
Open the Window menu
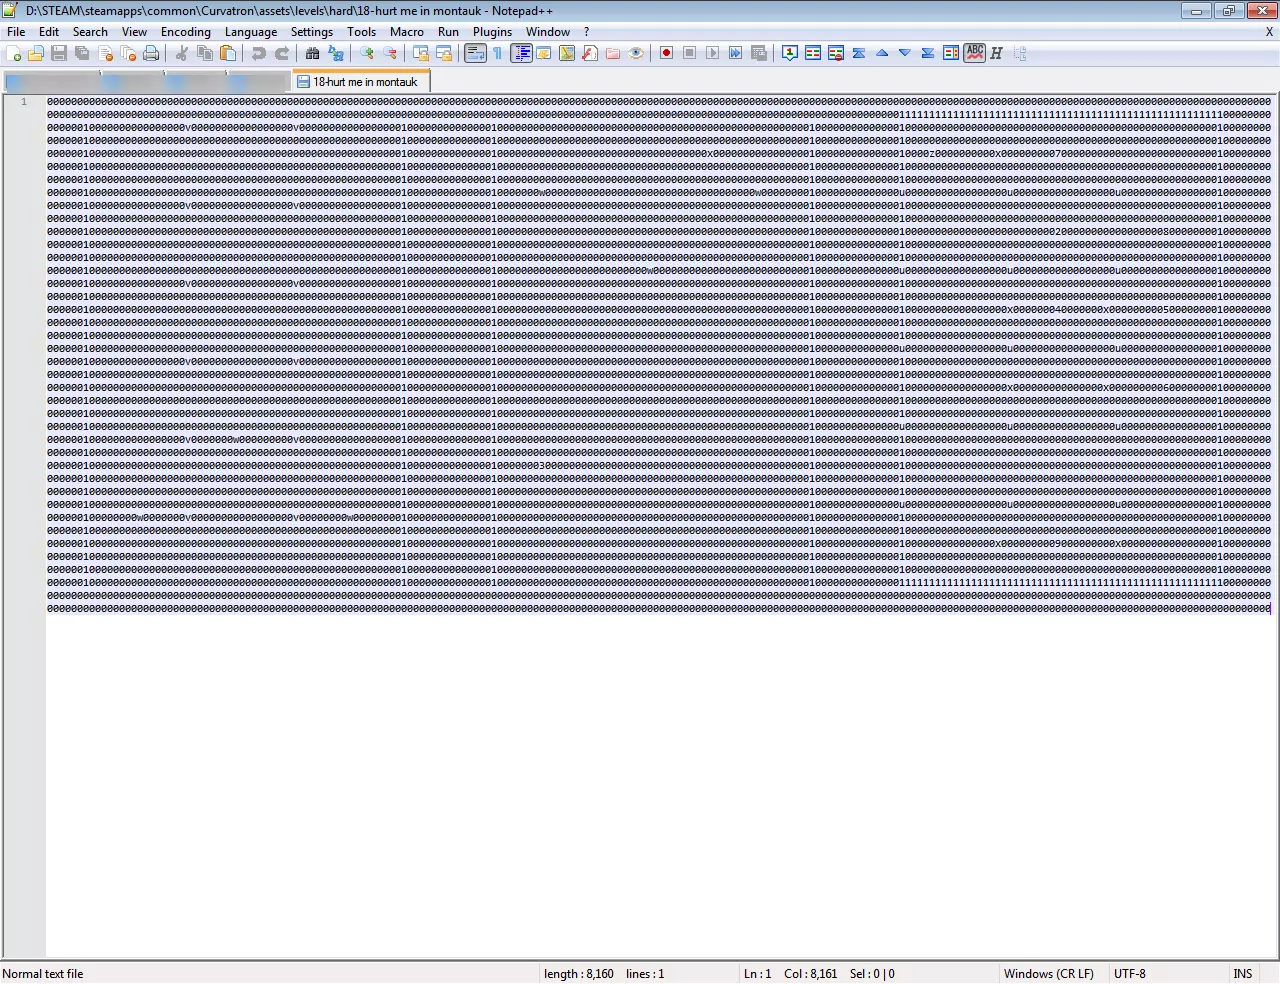tap(548, 32)
